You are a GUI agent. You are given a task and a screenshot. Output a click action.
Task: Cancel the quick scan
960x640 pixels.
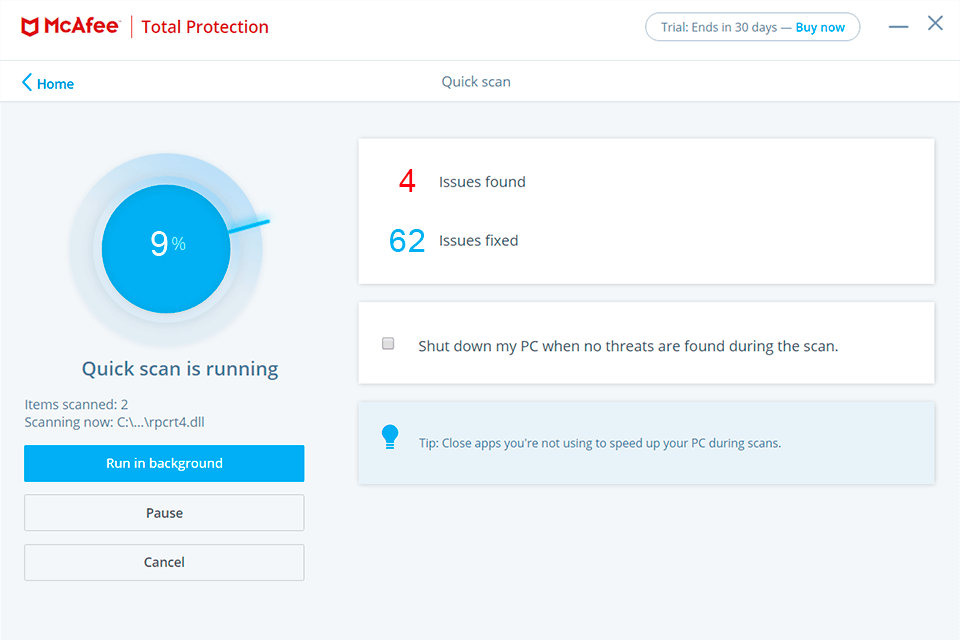pyautogui.click(x=164, y=563)
